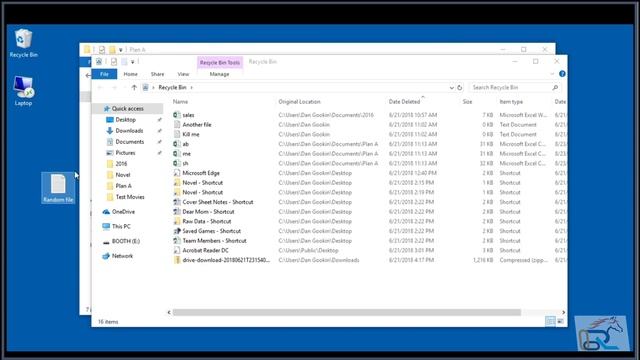This screenshot has width=640, height=360.
Task: Switch to the View ribbon tab
Action: pyautogui.click(x=183, y=74)
